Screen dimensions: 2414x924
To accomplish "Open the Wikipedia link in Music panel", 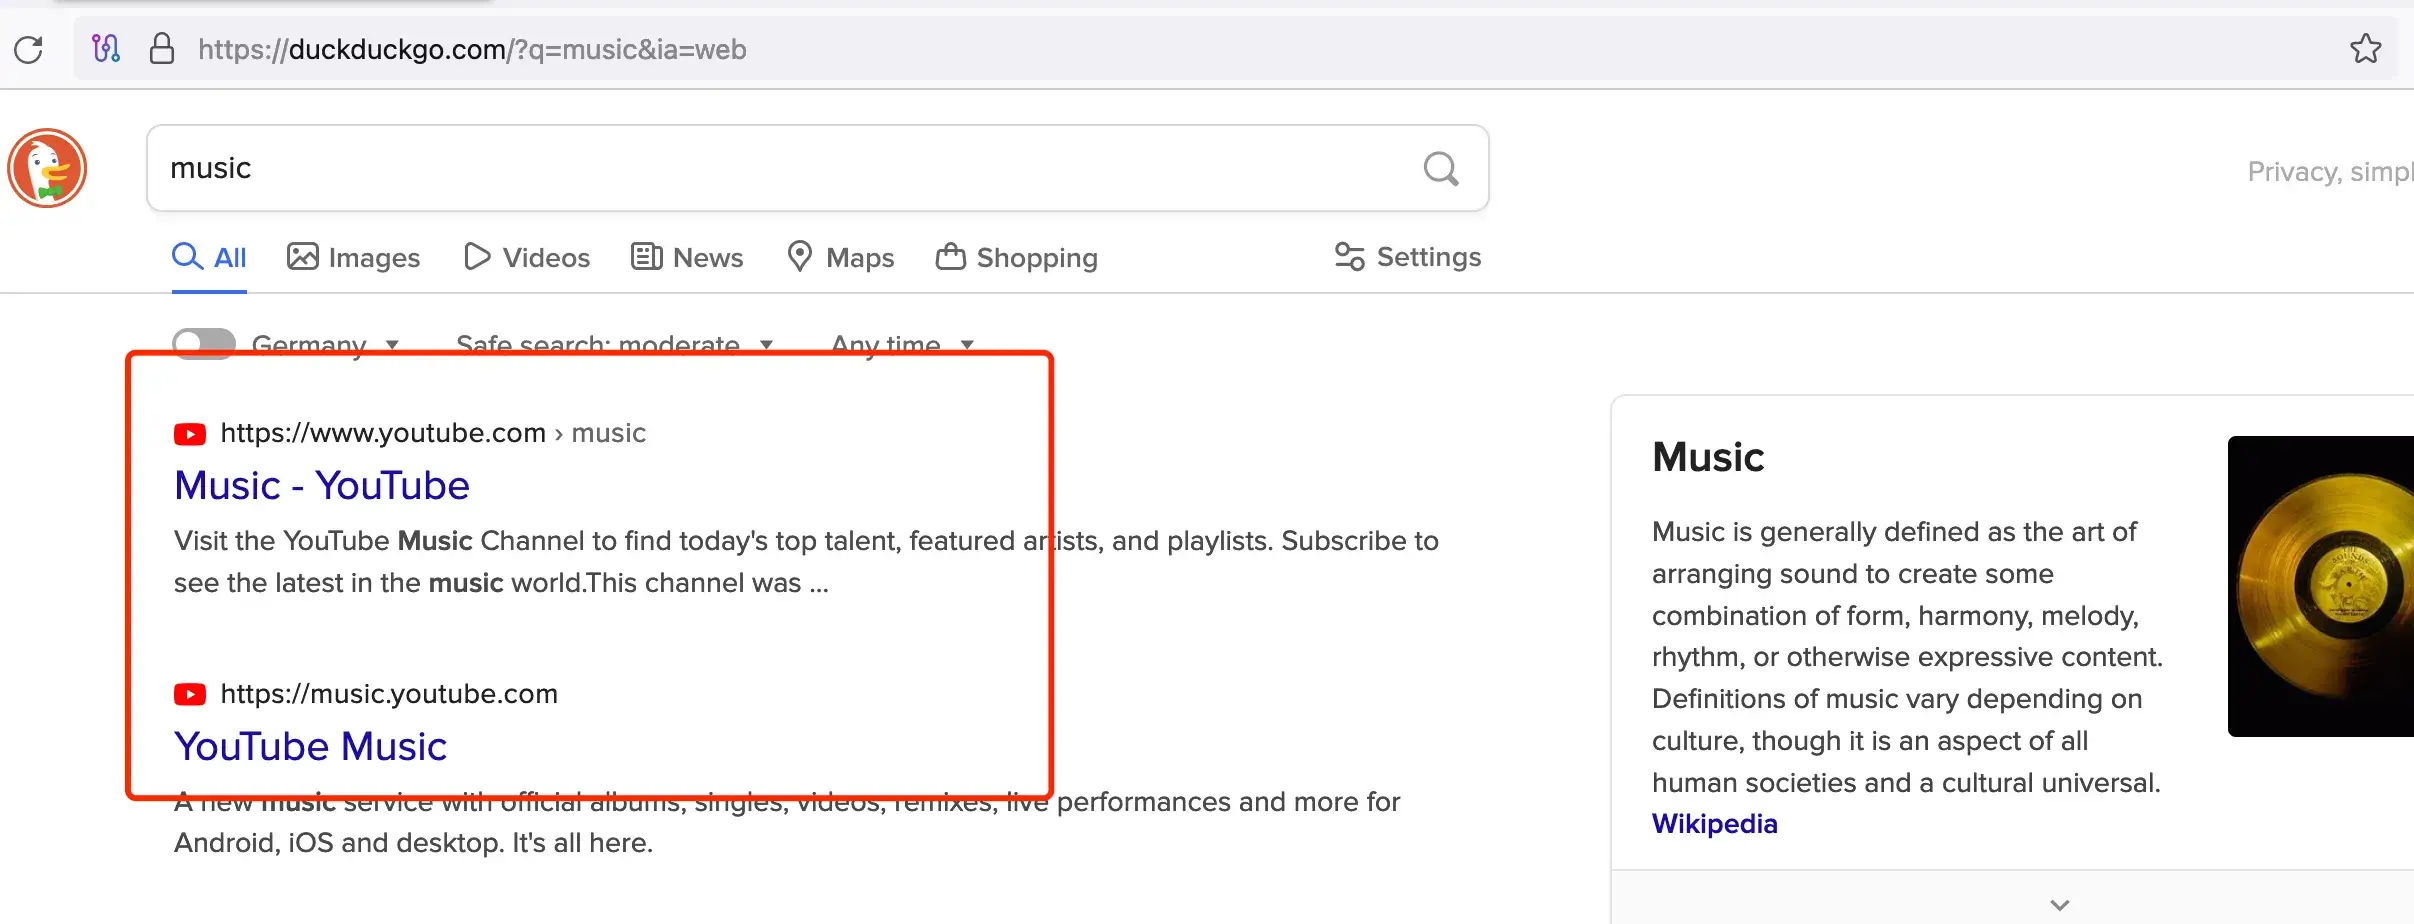I will pos(1714,824).
